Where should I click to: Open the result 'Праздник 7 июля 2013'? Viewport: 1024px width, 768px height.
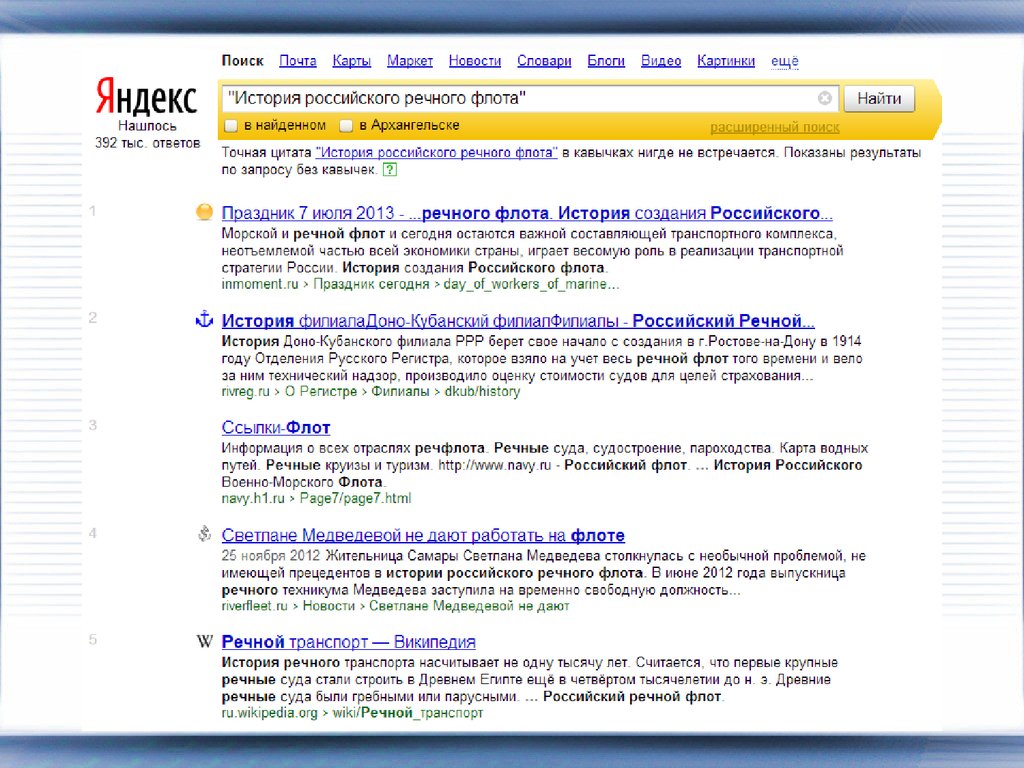527,213
